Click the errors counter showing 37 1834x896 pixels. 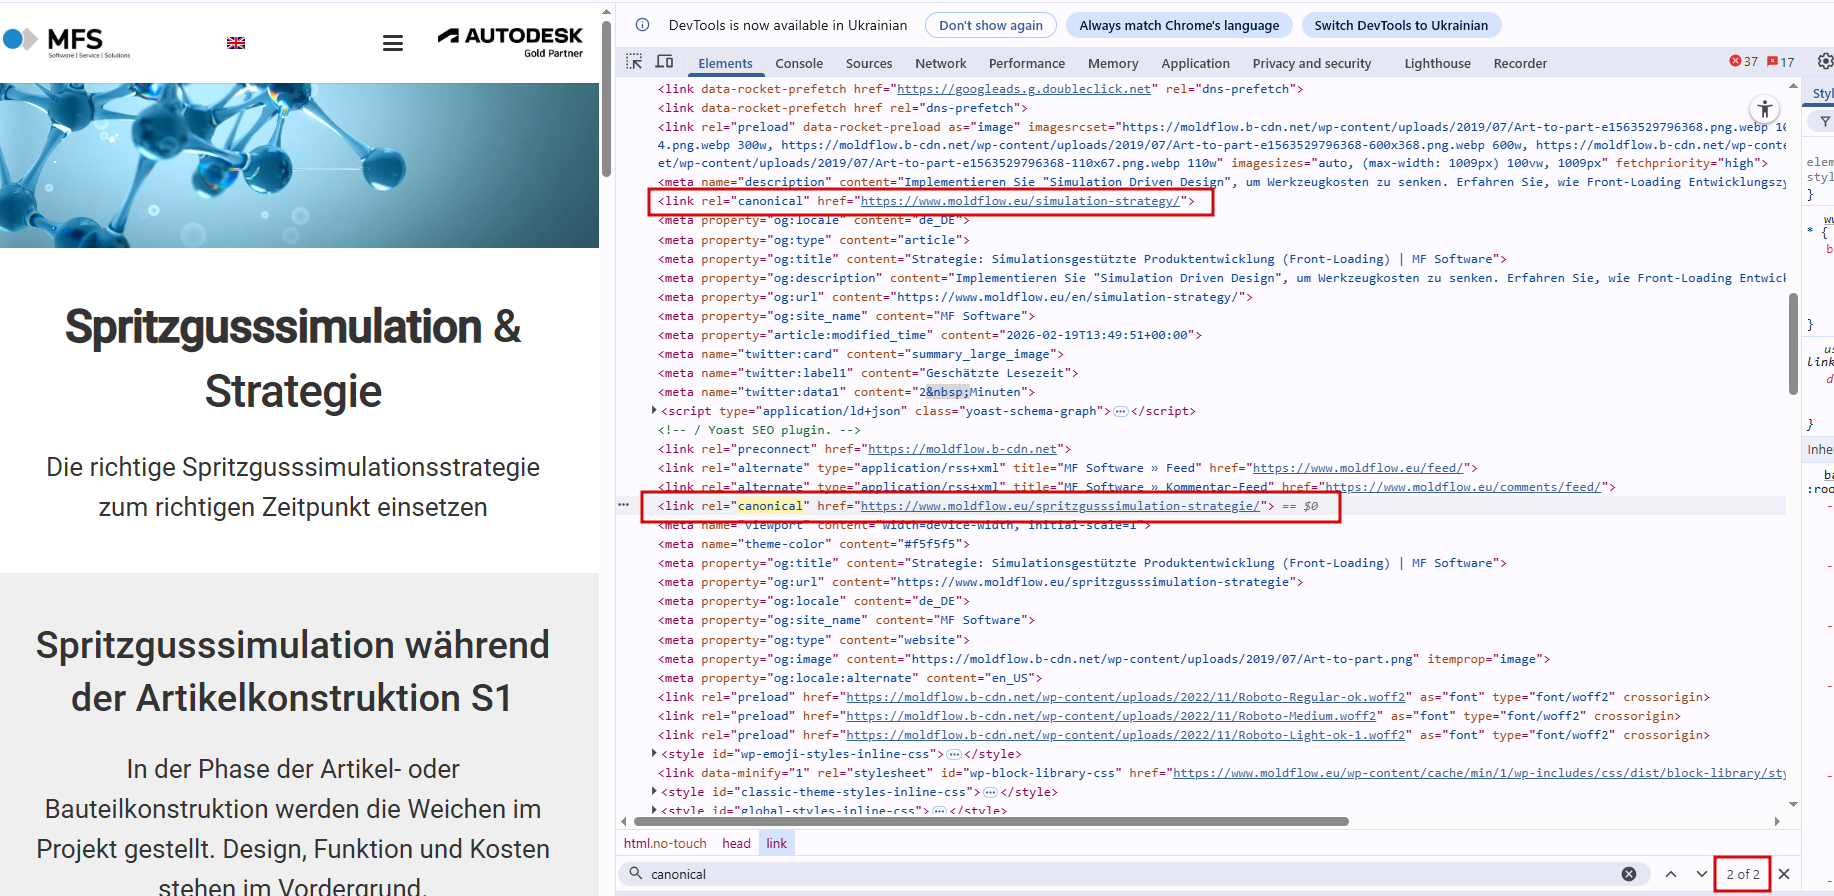1744,62
